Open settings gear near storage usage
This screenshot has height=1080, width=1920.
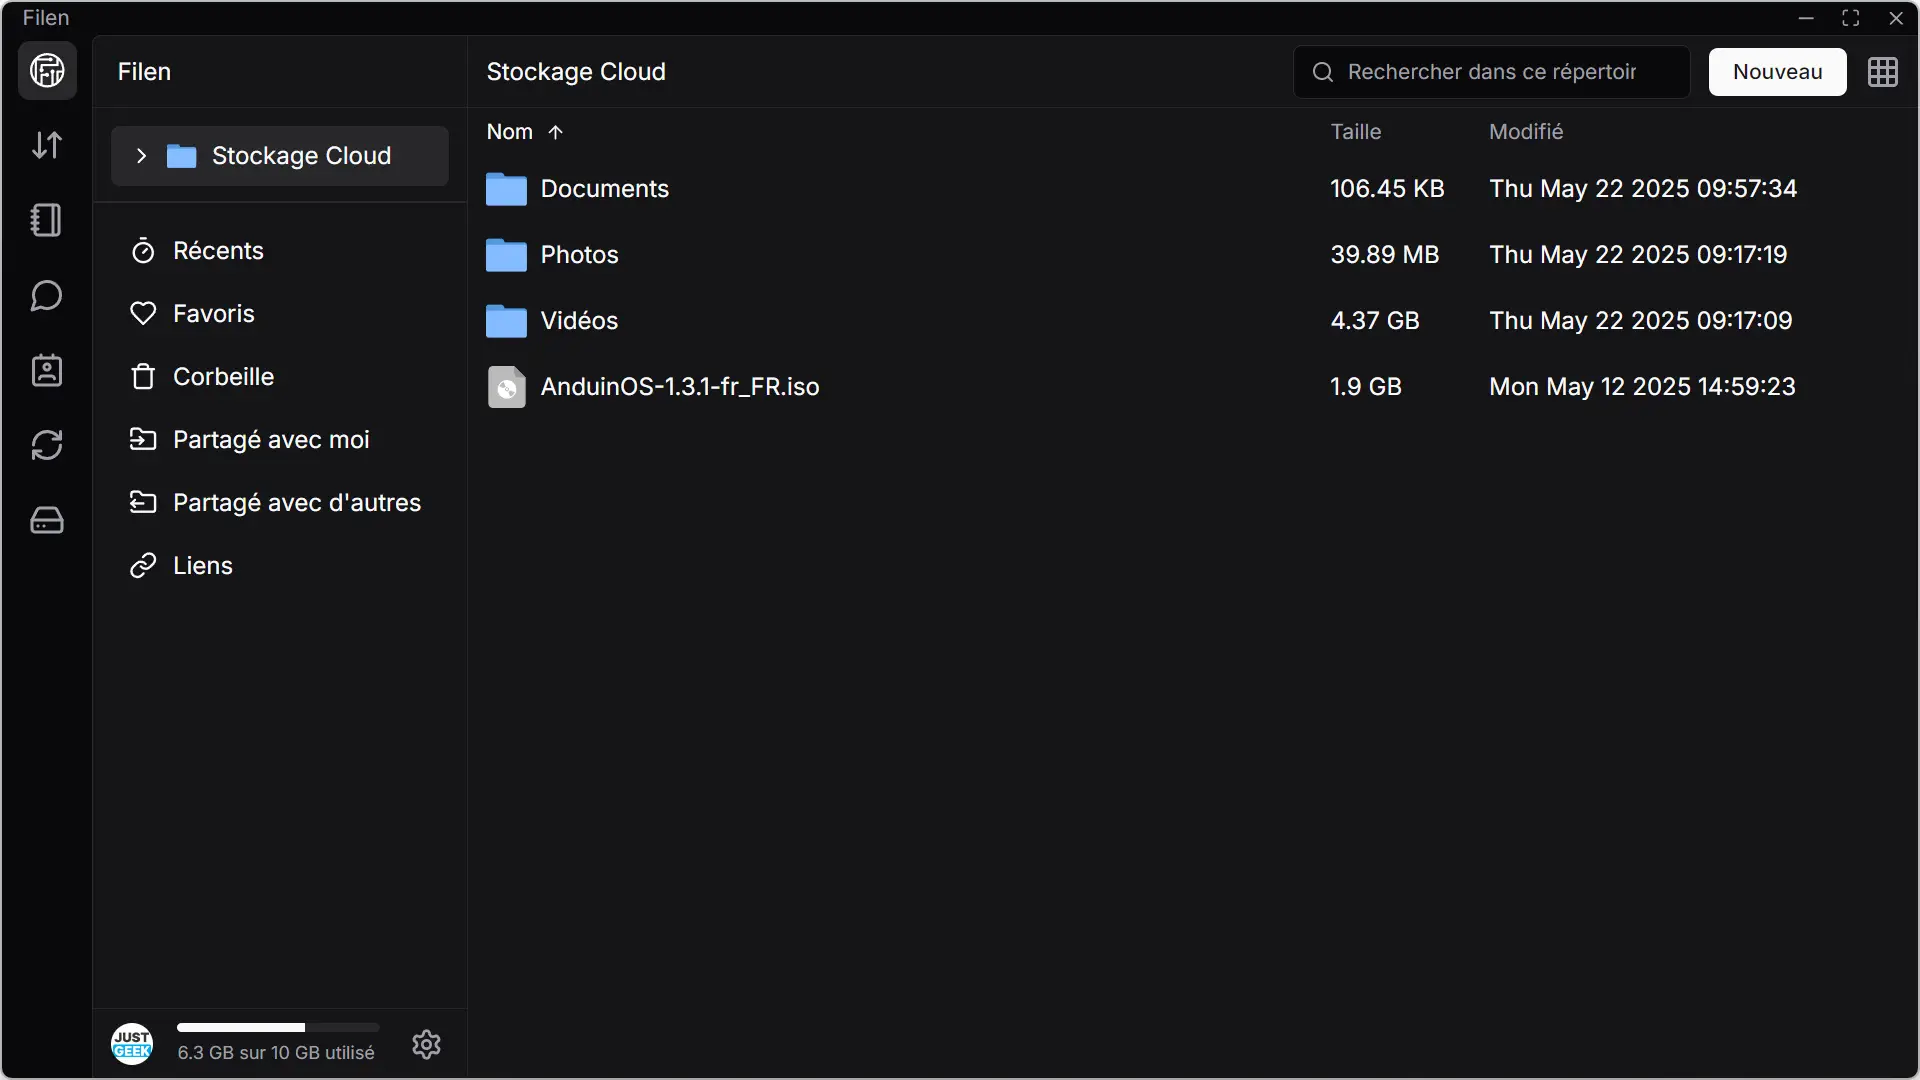[427, 1044]
